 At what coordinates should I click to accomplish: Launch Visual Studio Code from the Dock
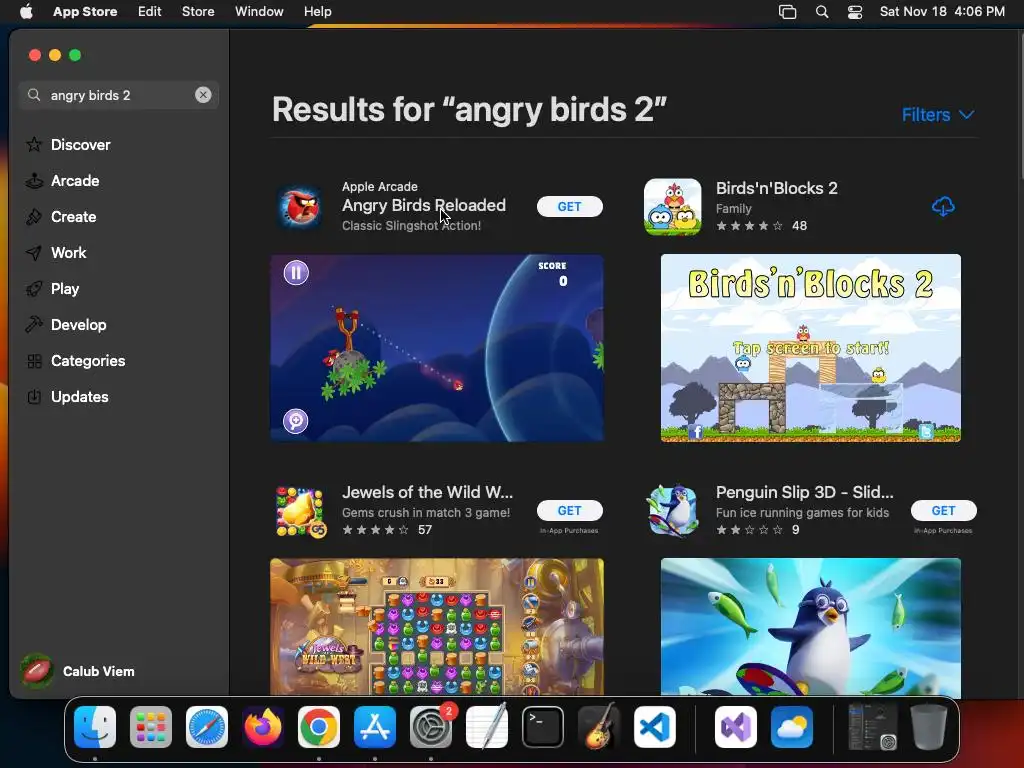click(655, 727)
